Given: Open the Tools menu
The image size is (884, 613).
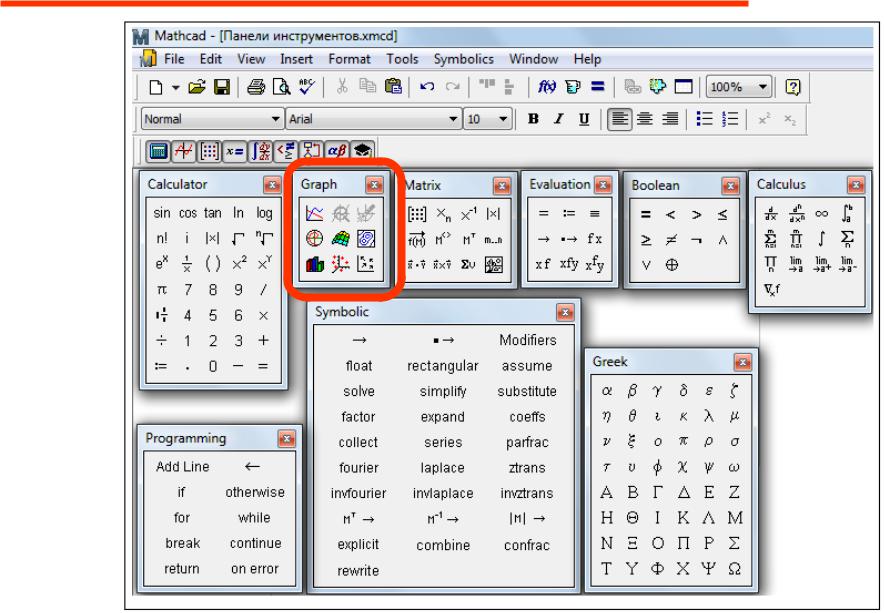Looking at the screenshot, I should tap(402, 59).
